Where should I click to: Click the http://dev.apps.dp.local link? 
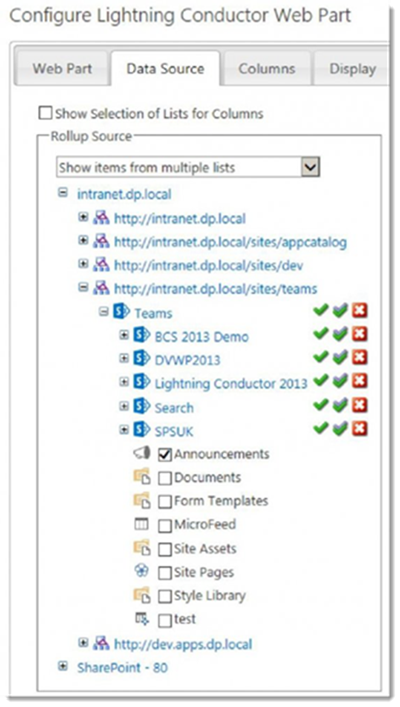click(183, 644)
